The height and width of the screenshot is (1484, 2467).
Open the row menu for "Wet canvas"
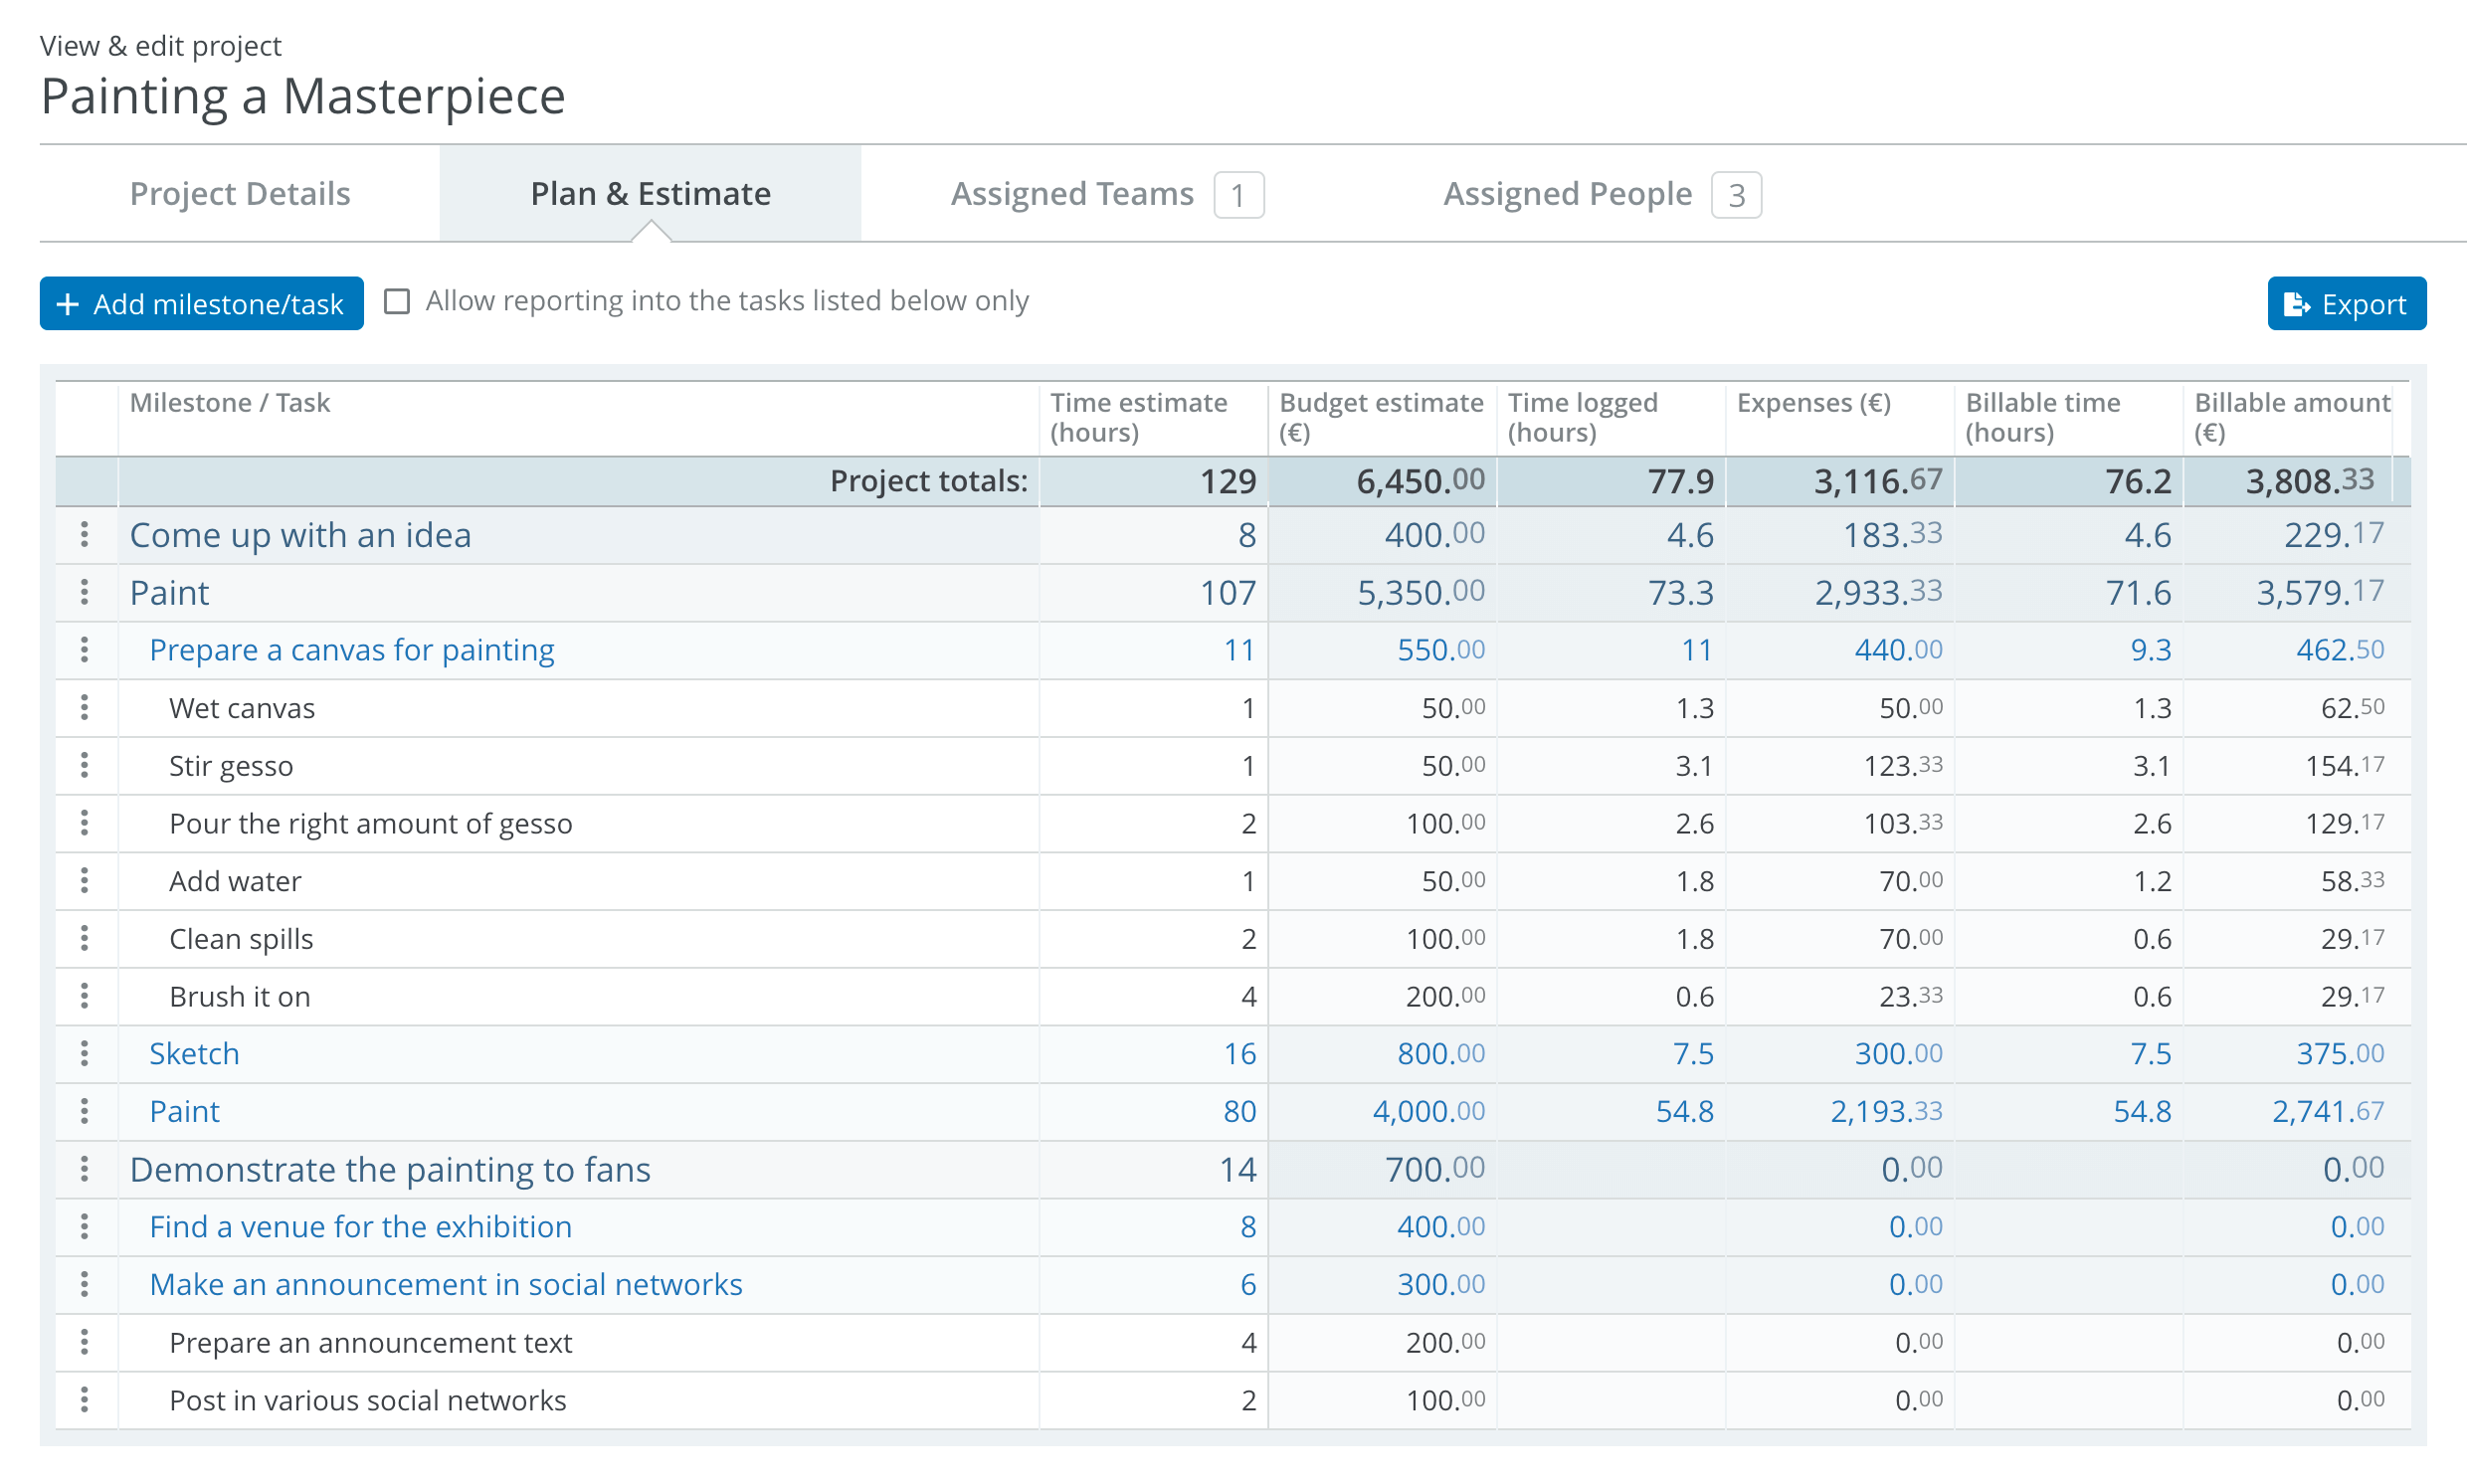click(85, 708)
